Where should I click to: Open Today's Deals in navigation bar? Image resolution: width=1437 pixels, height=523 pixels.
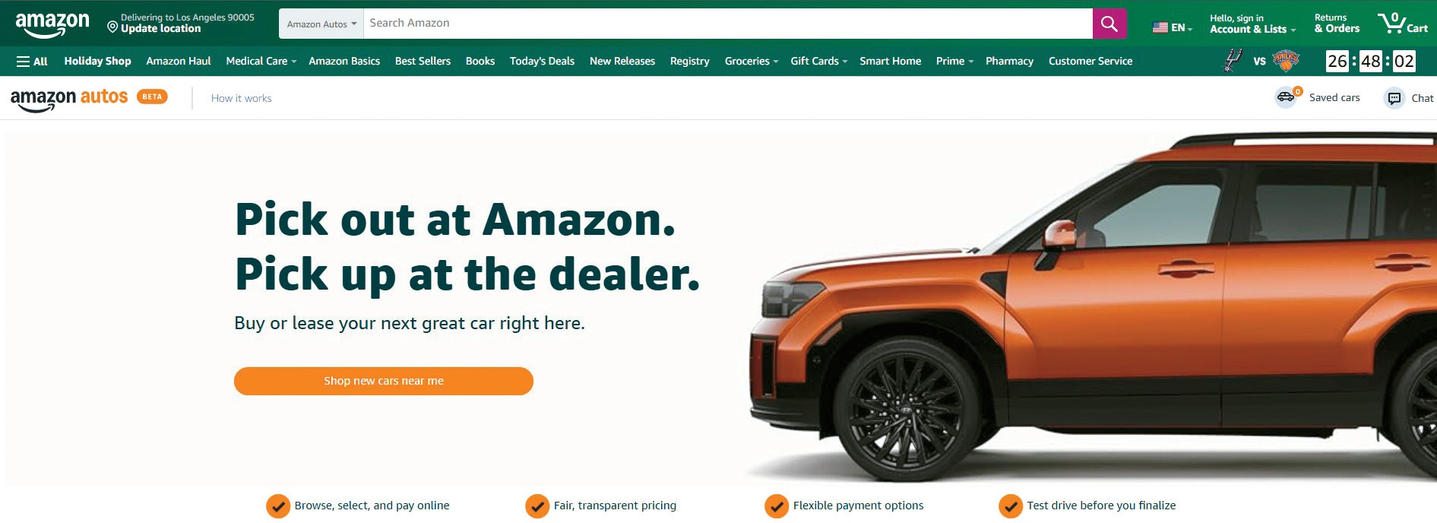click(x=542, y=61)
